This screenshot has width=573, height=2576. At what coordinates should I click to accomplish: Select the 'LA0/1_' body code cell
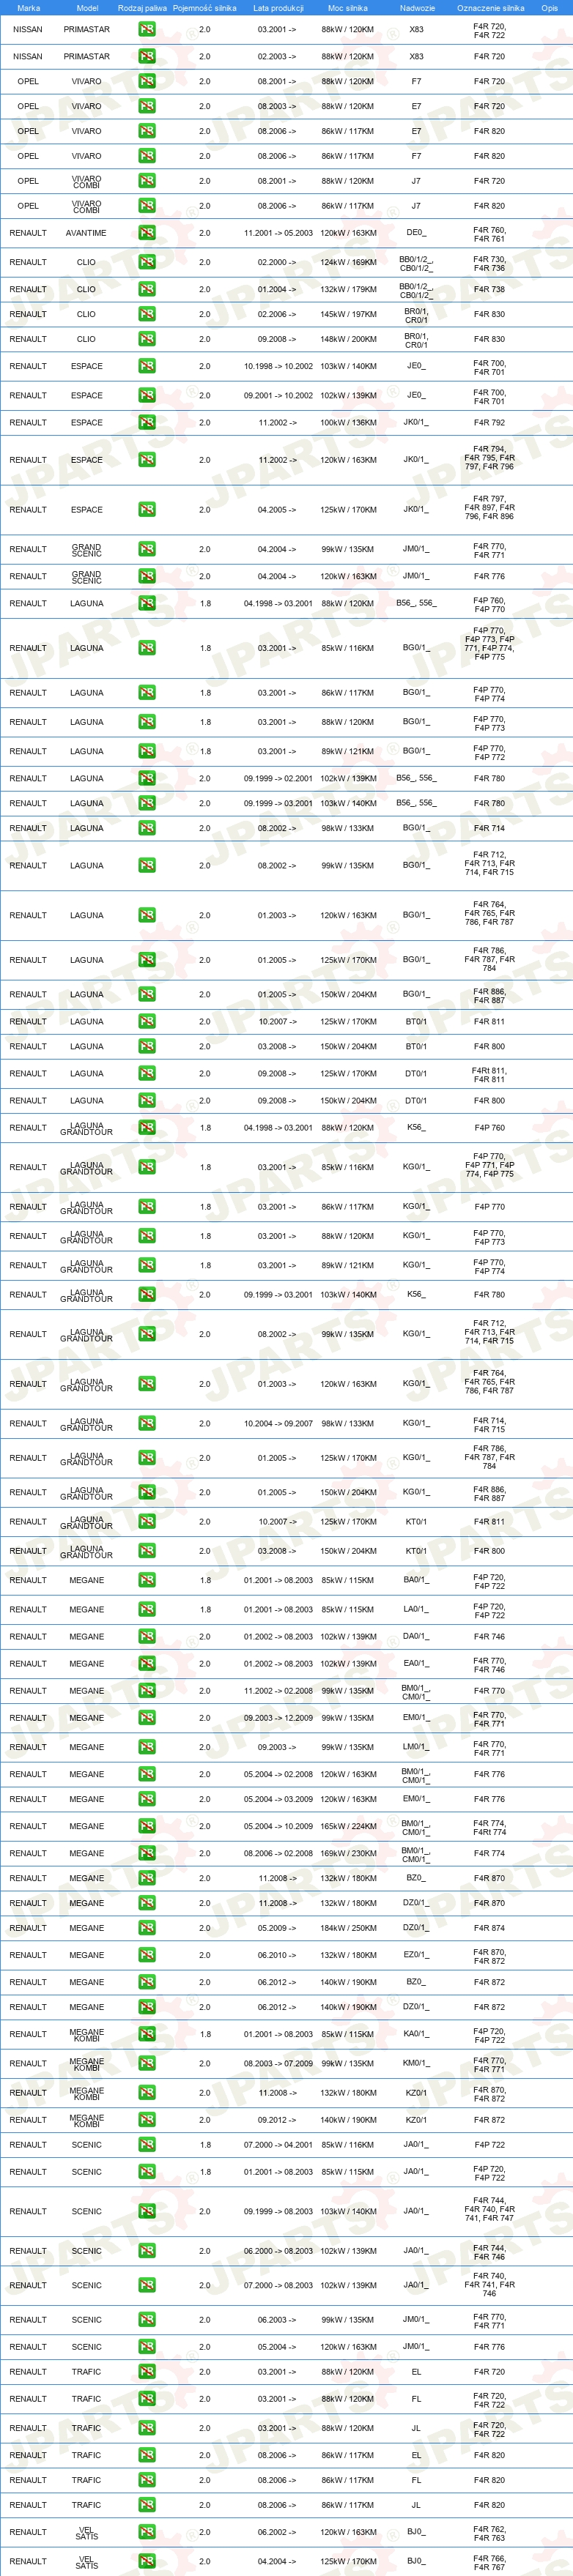pos(416,1610)
